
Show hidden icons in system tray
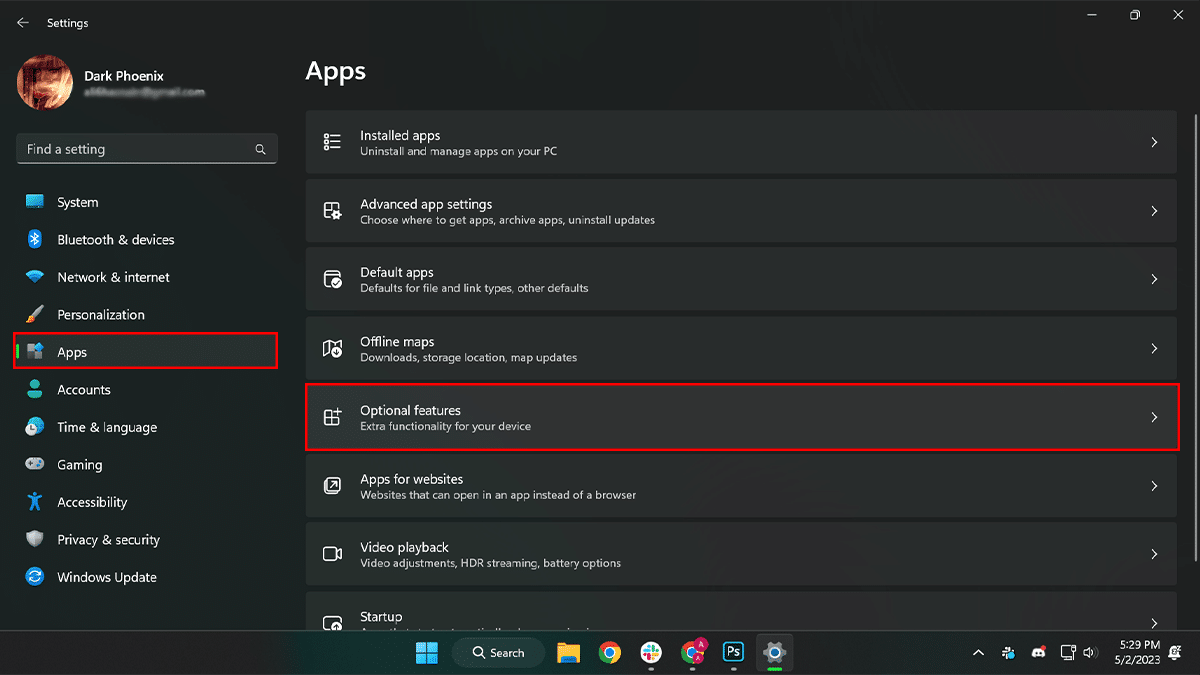click(x=977, y=652)
